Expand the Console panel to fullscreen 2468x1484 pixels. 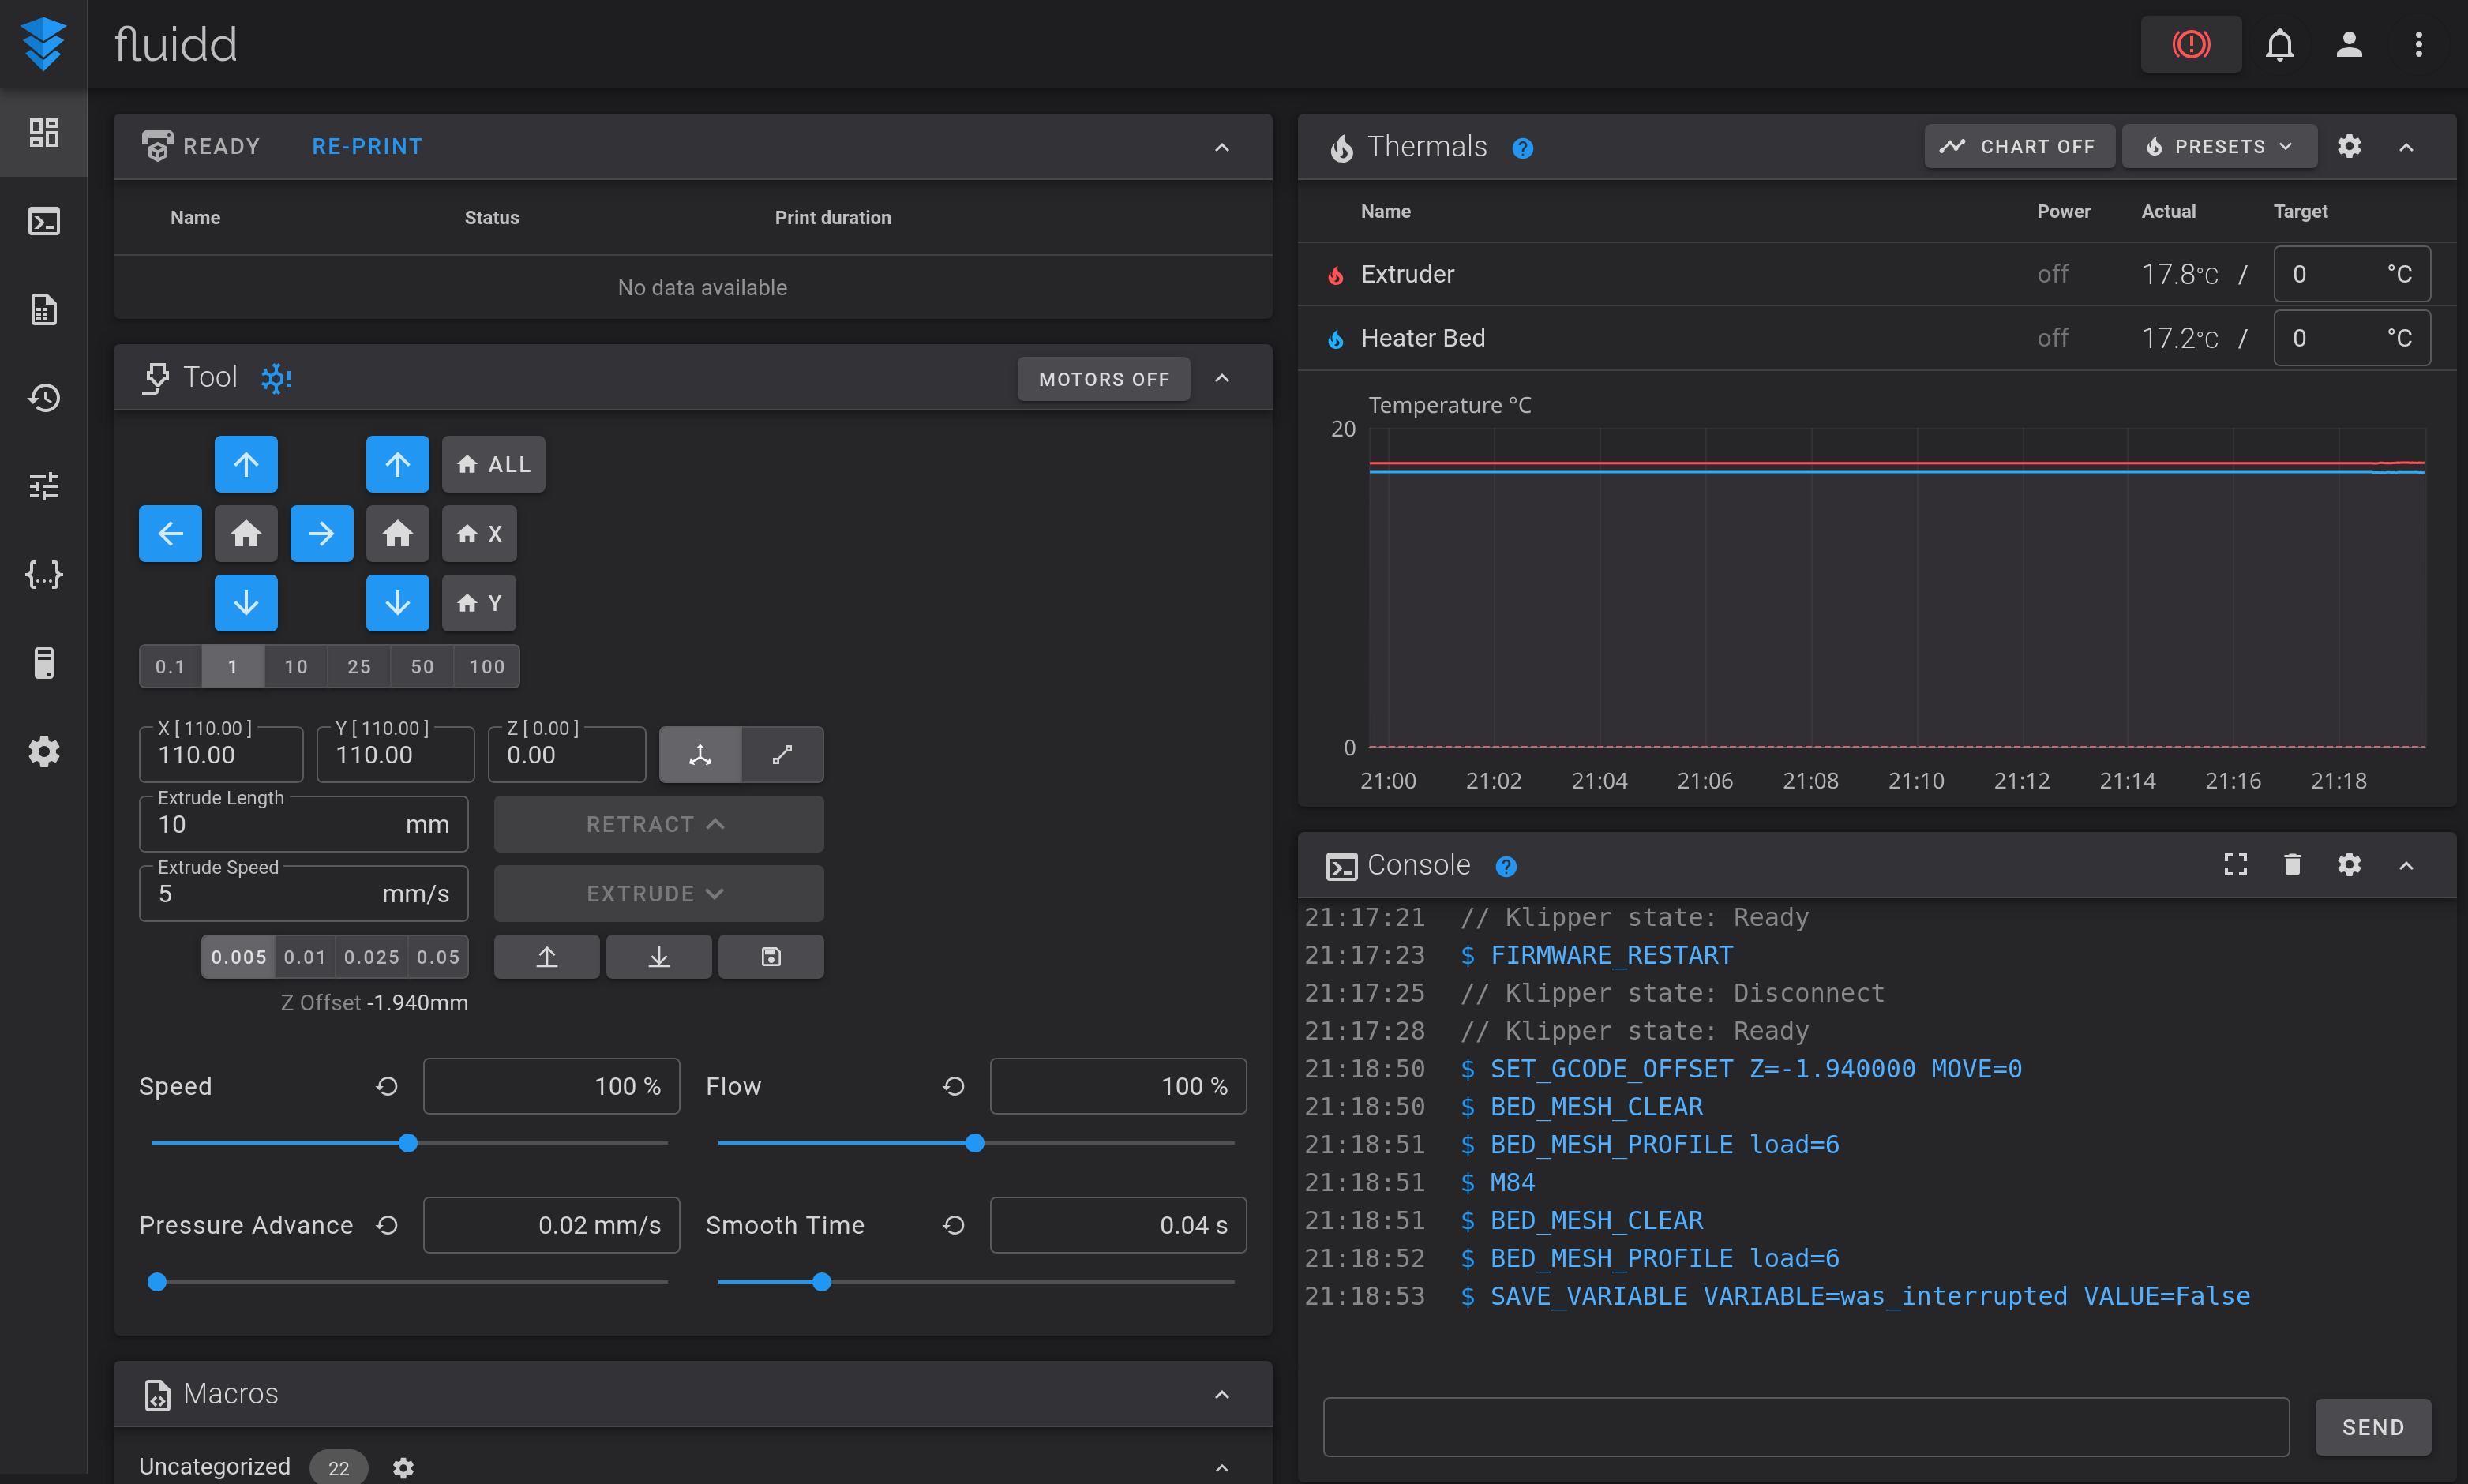[x=2237, y=864]
